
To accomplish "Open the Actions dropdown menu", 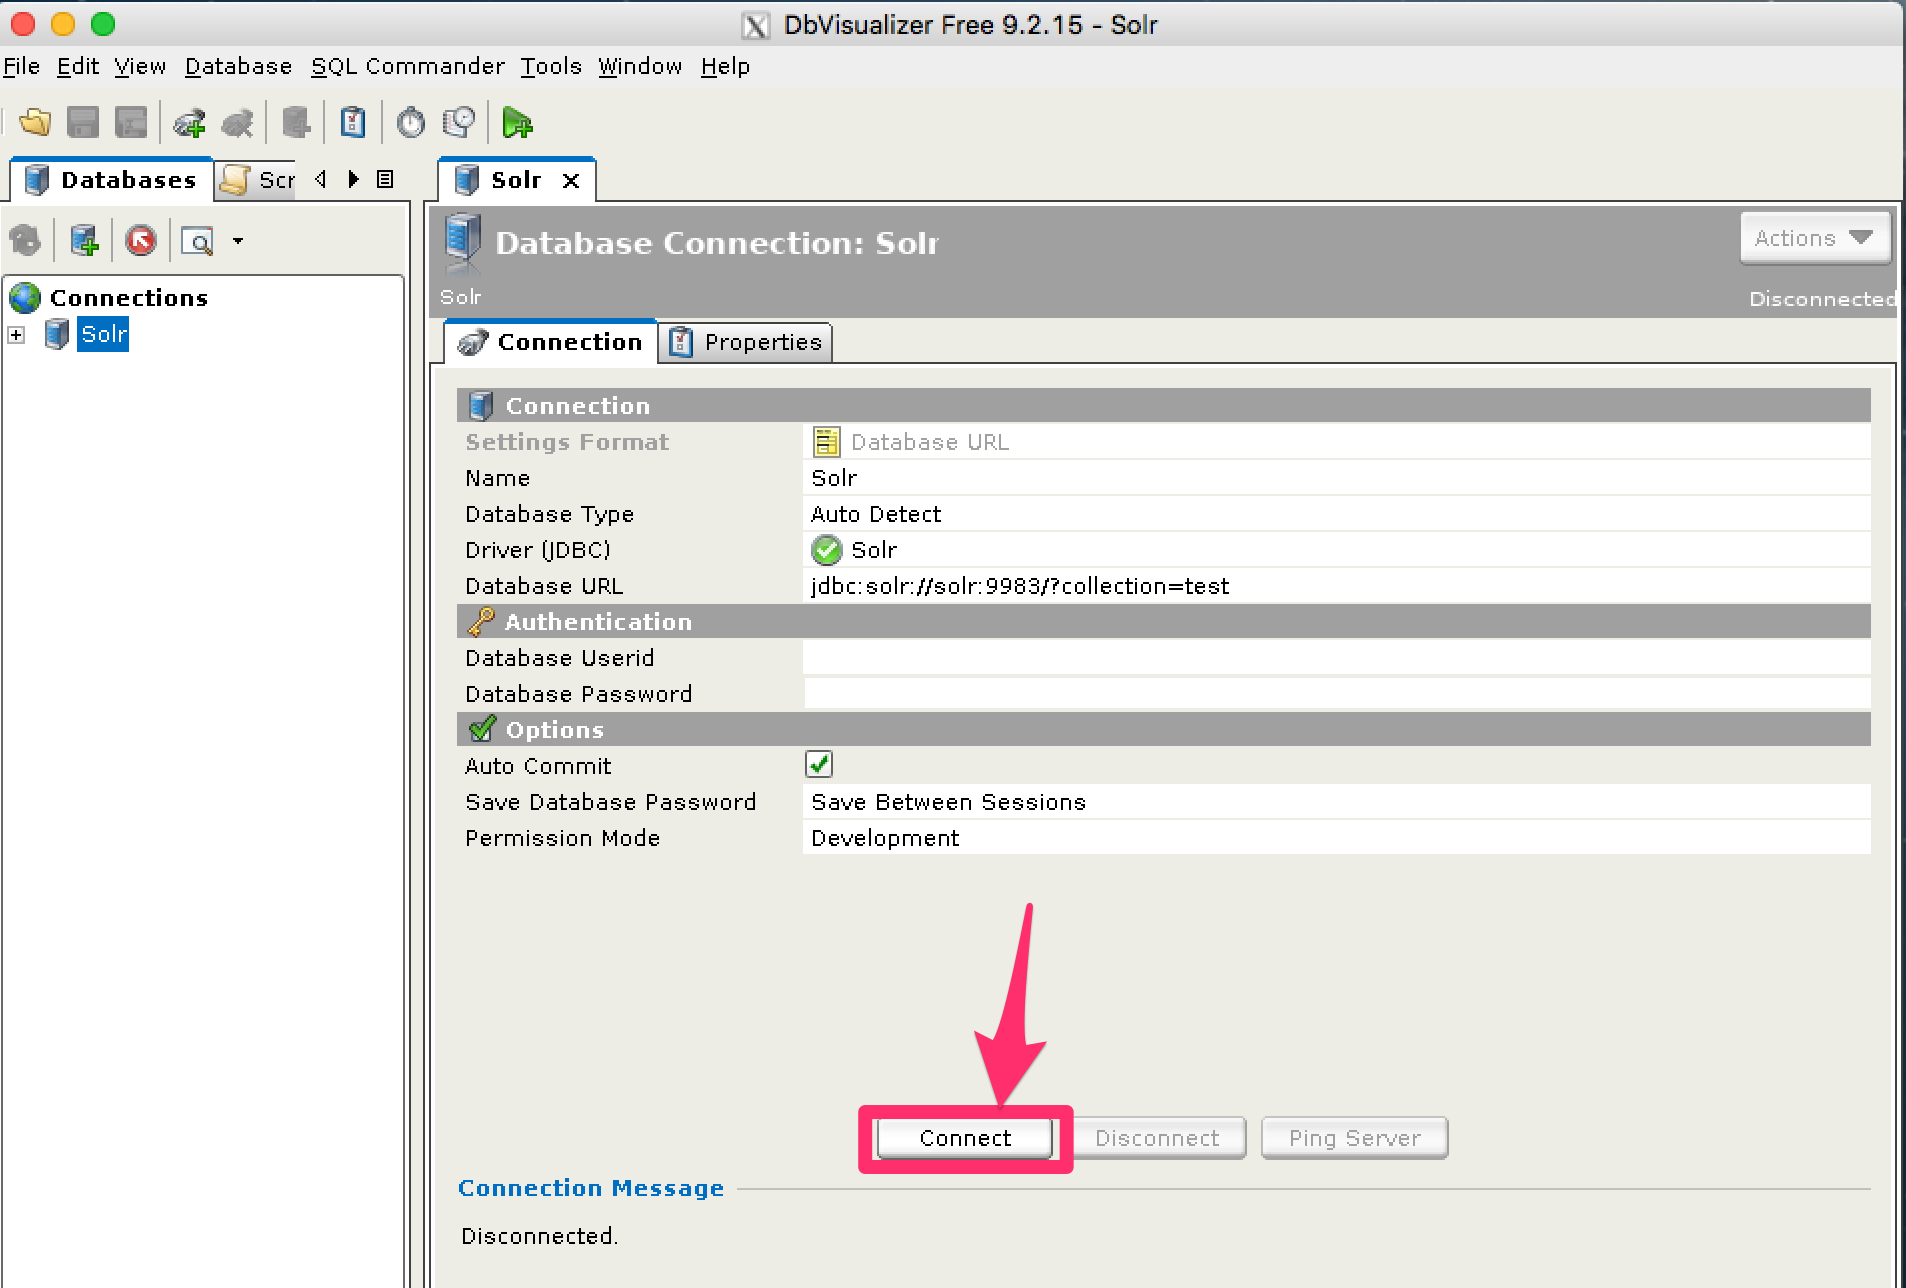I will point(1814,238).
